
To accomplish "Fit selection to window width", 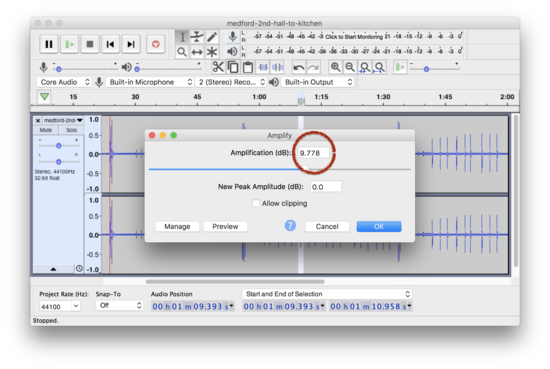I will (x=365, y=67).
